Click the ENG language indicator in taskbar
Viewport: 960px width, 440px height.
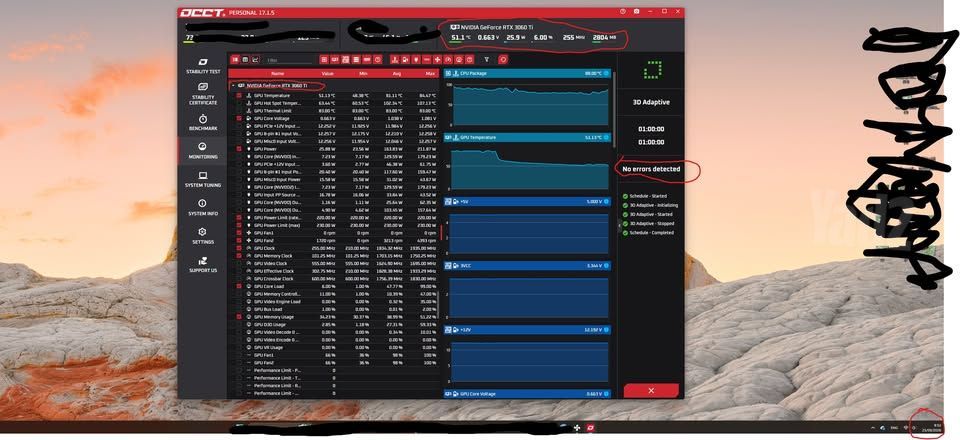click(894, 427)
